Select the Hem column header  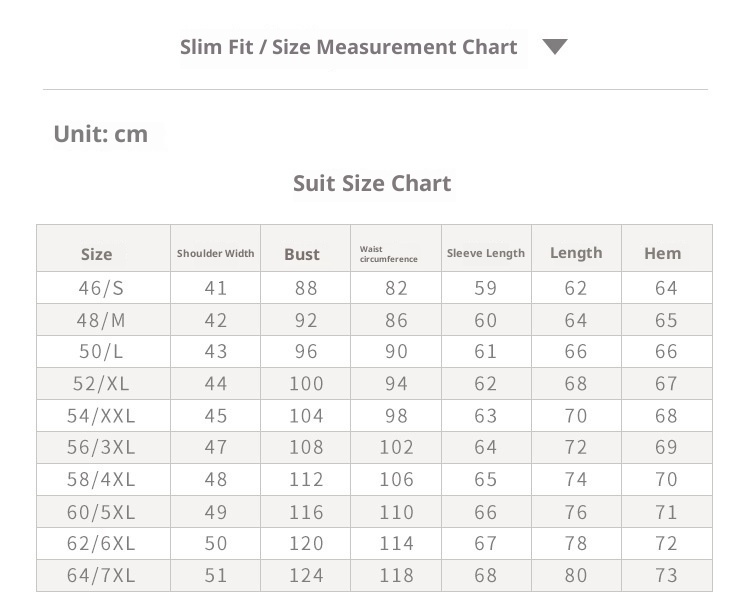click(x=662, y=254)
